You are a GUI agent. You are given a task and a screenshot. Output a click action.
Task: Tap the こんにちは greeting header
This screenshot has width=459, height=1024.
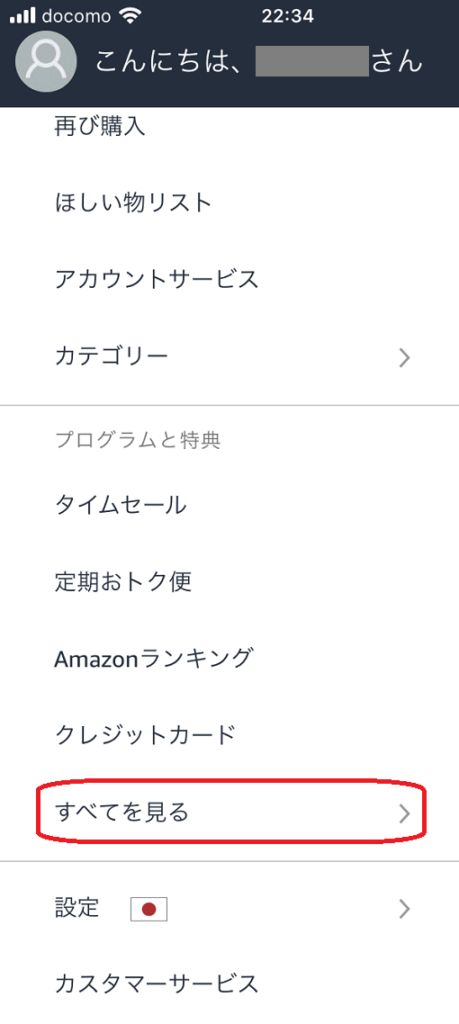pos(259,61)
